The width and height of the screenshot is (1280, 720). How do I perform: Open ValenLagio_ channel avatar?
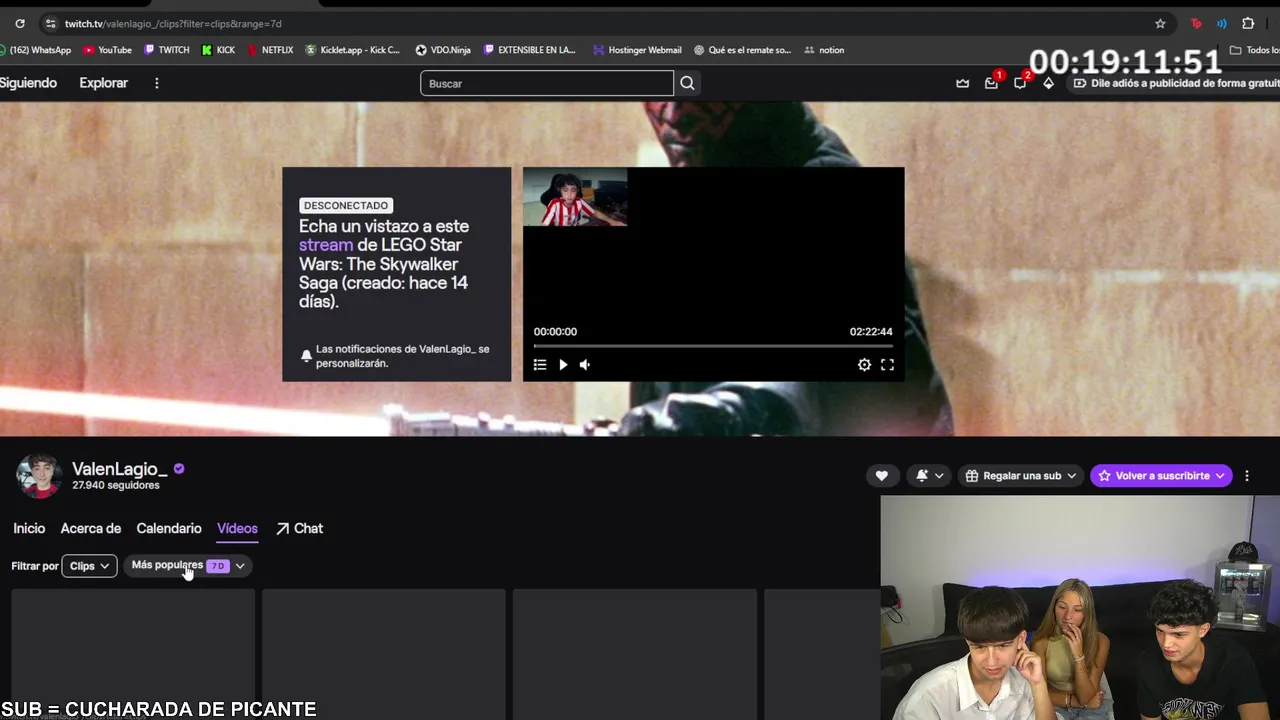(39, 475)
